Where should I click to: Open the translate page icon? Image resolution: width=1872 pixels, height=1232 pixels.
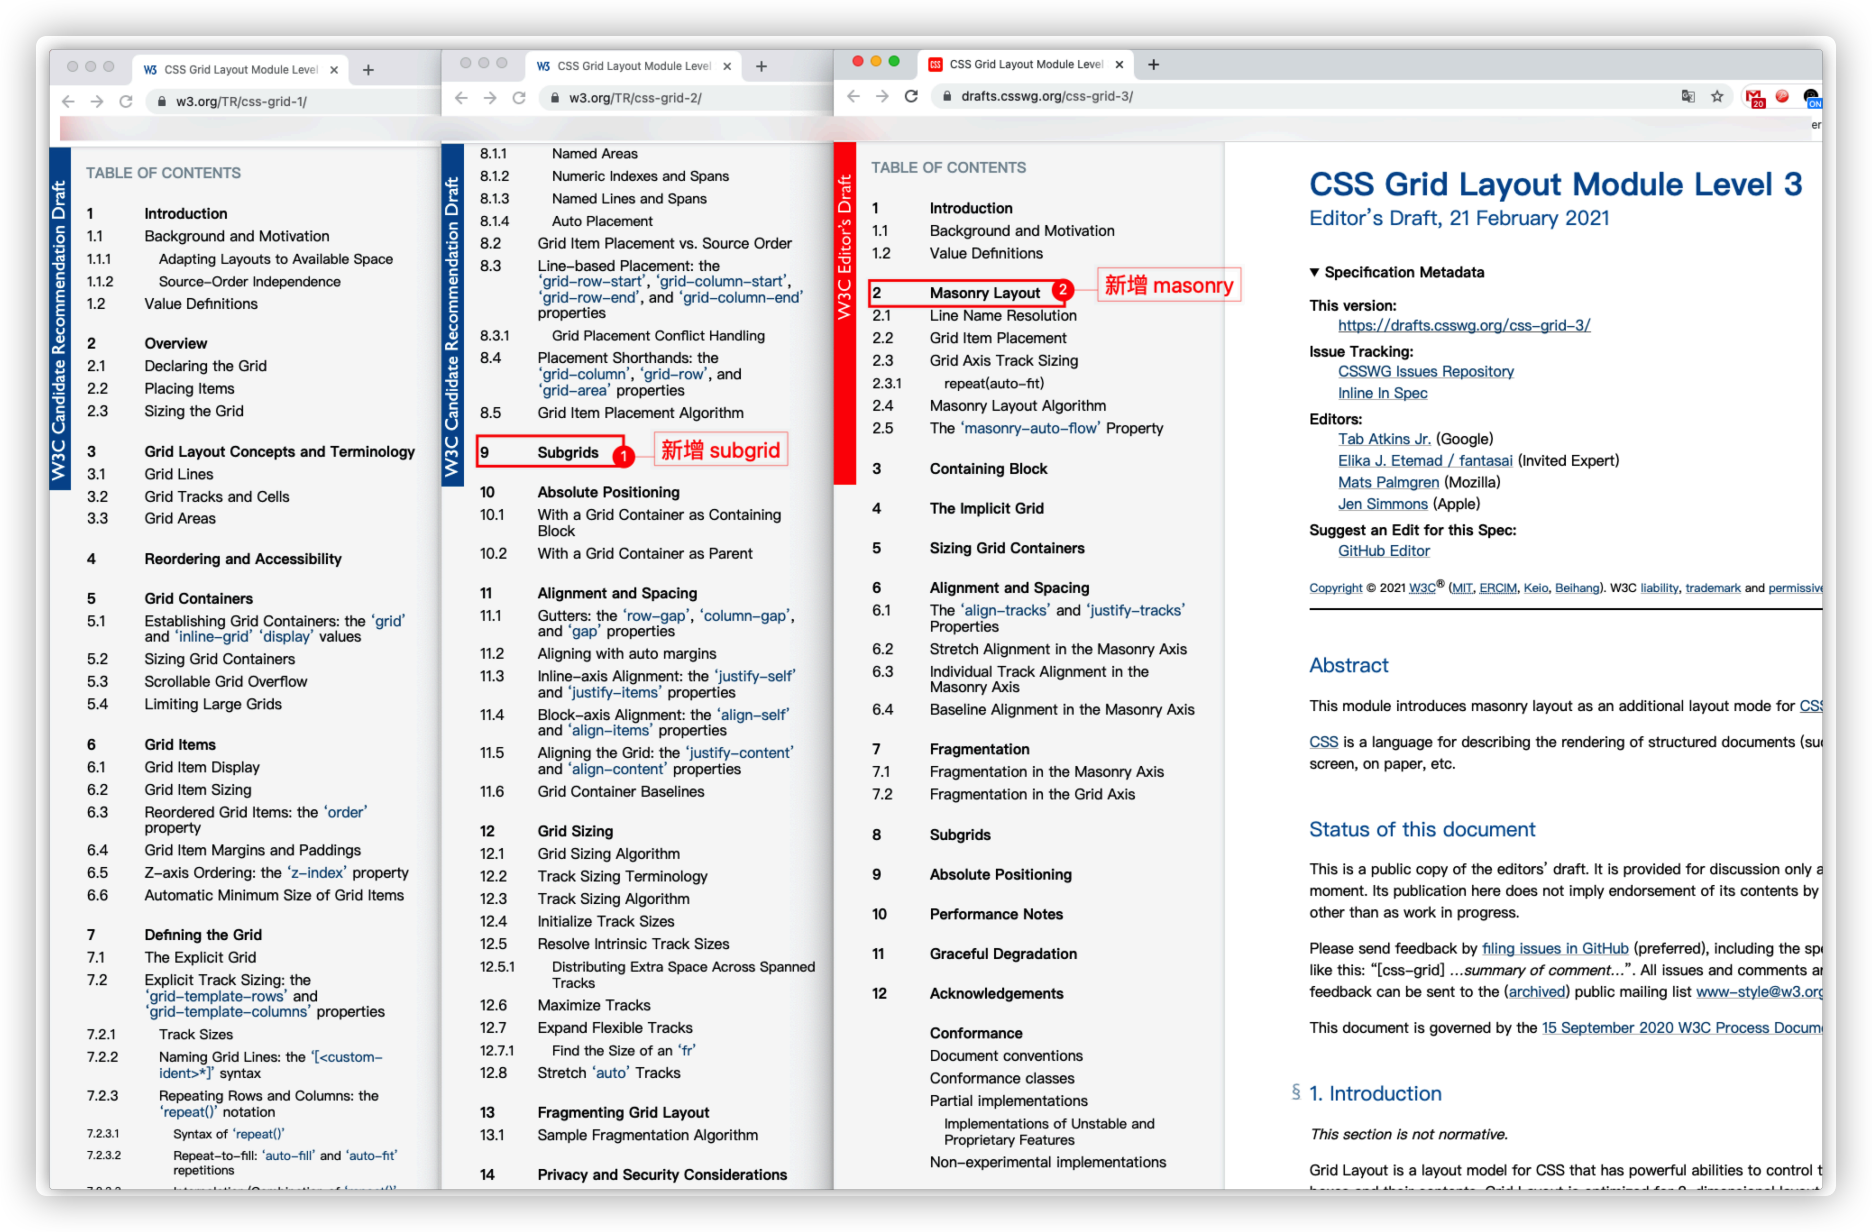coord(1688,96)
